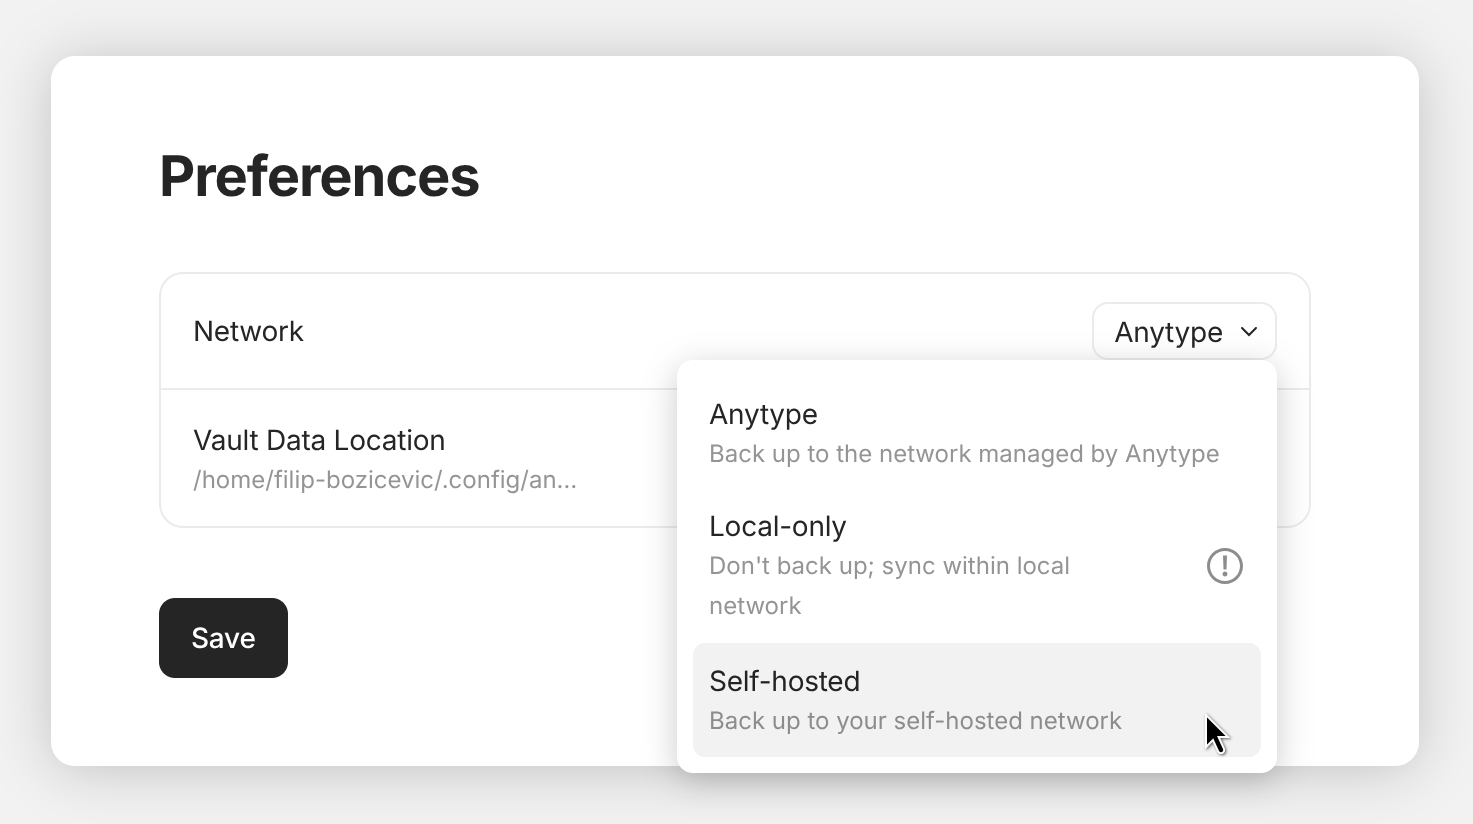Image resolution: width=1473 pixels, height=824 pixels.
Task: Click the Vault Data Location label
Action: (319, 440)
